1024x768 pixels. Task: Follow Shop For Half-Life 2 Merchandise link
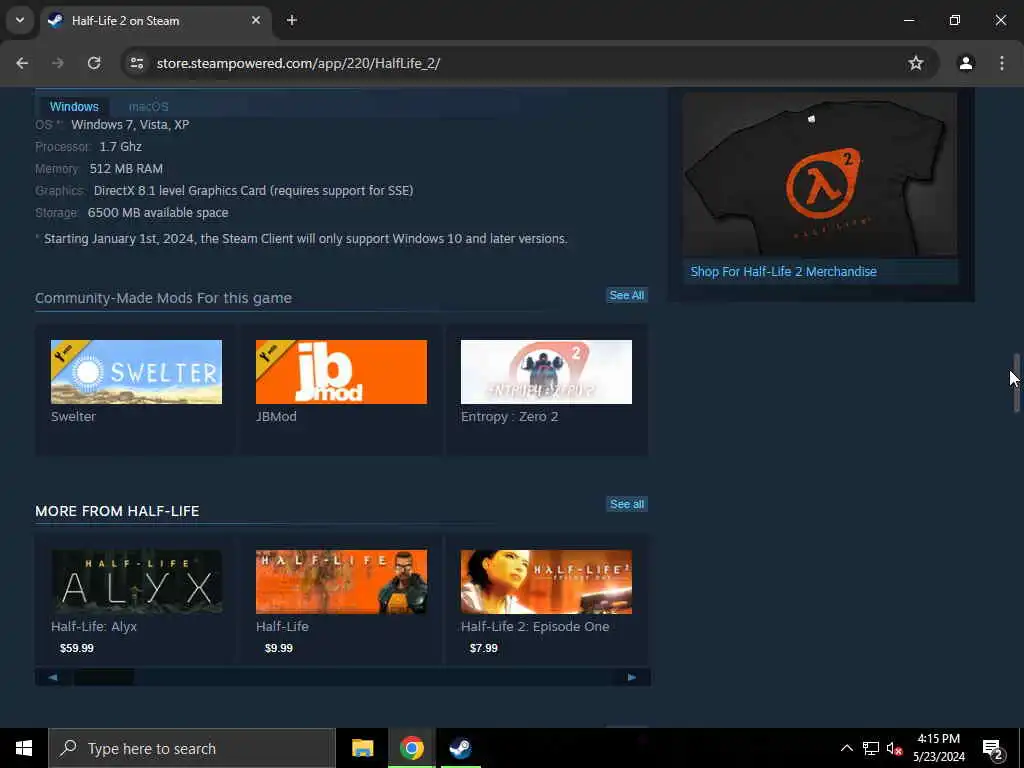783,271
